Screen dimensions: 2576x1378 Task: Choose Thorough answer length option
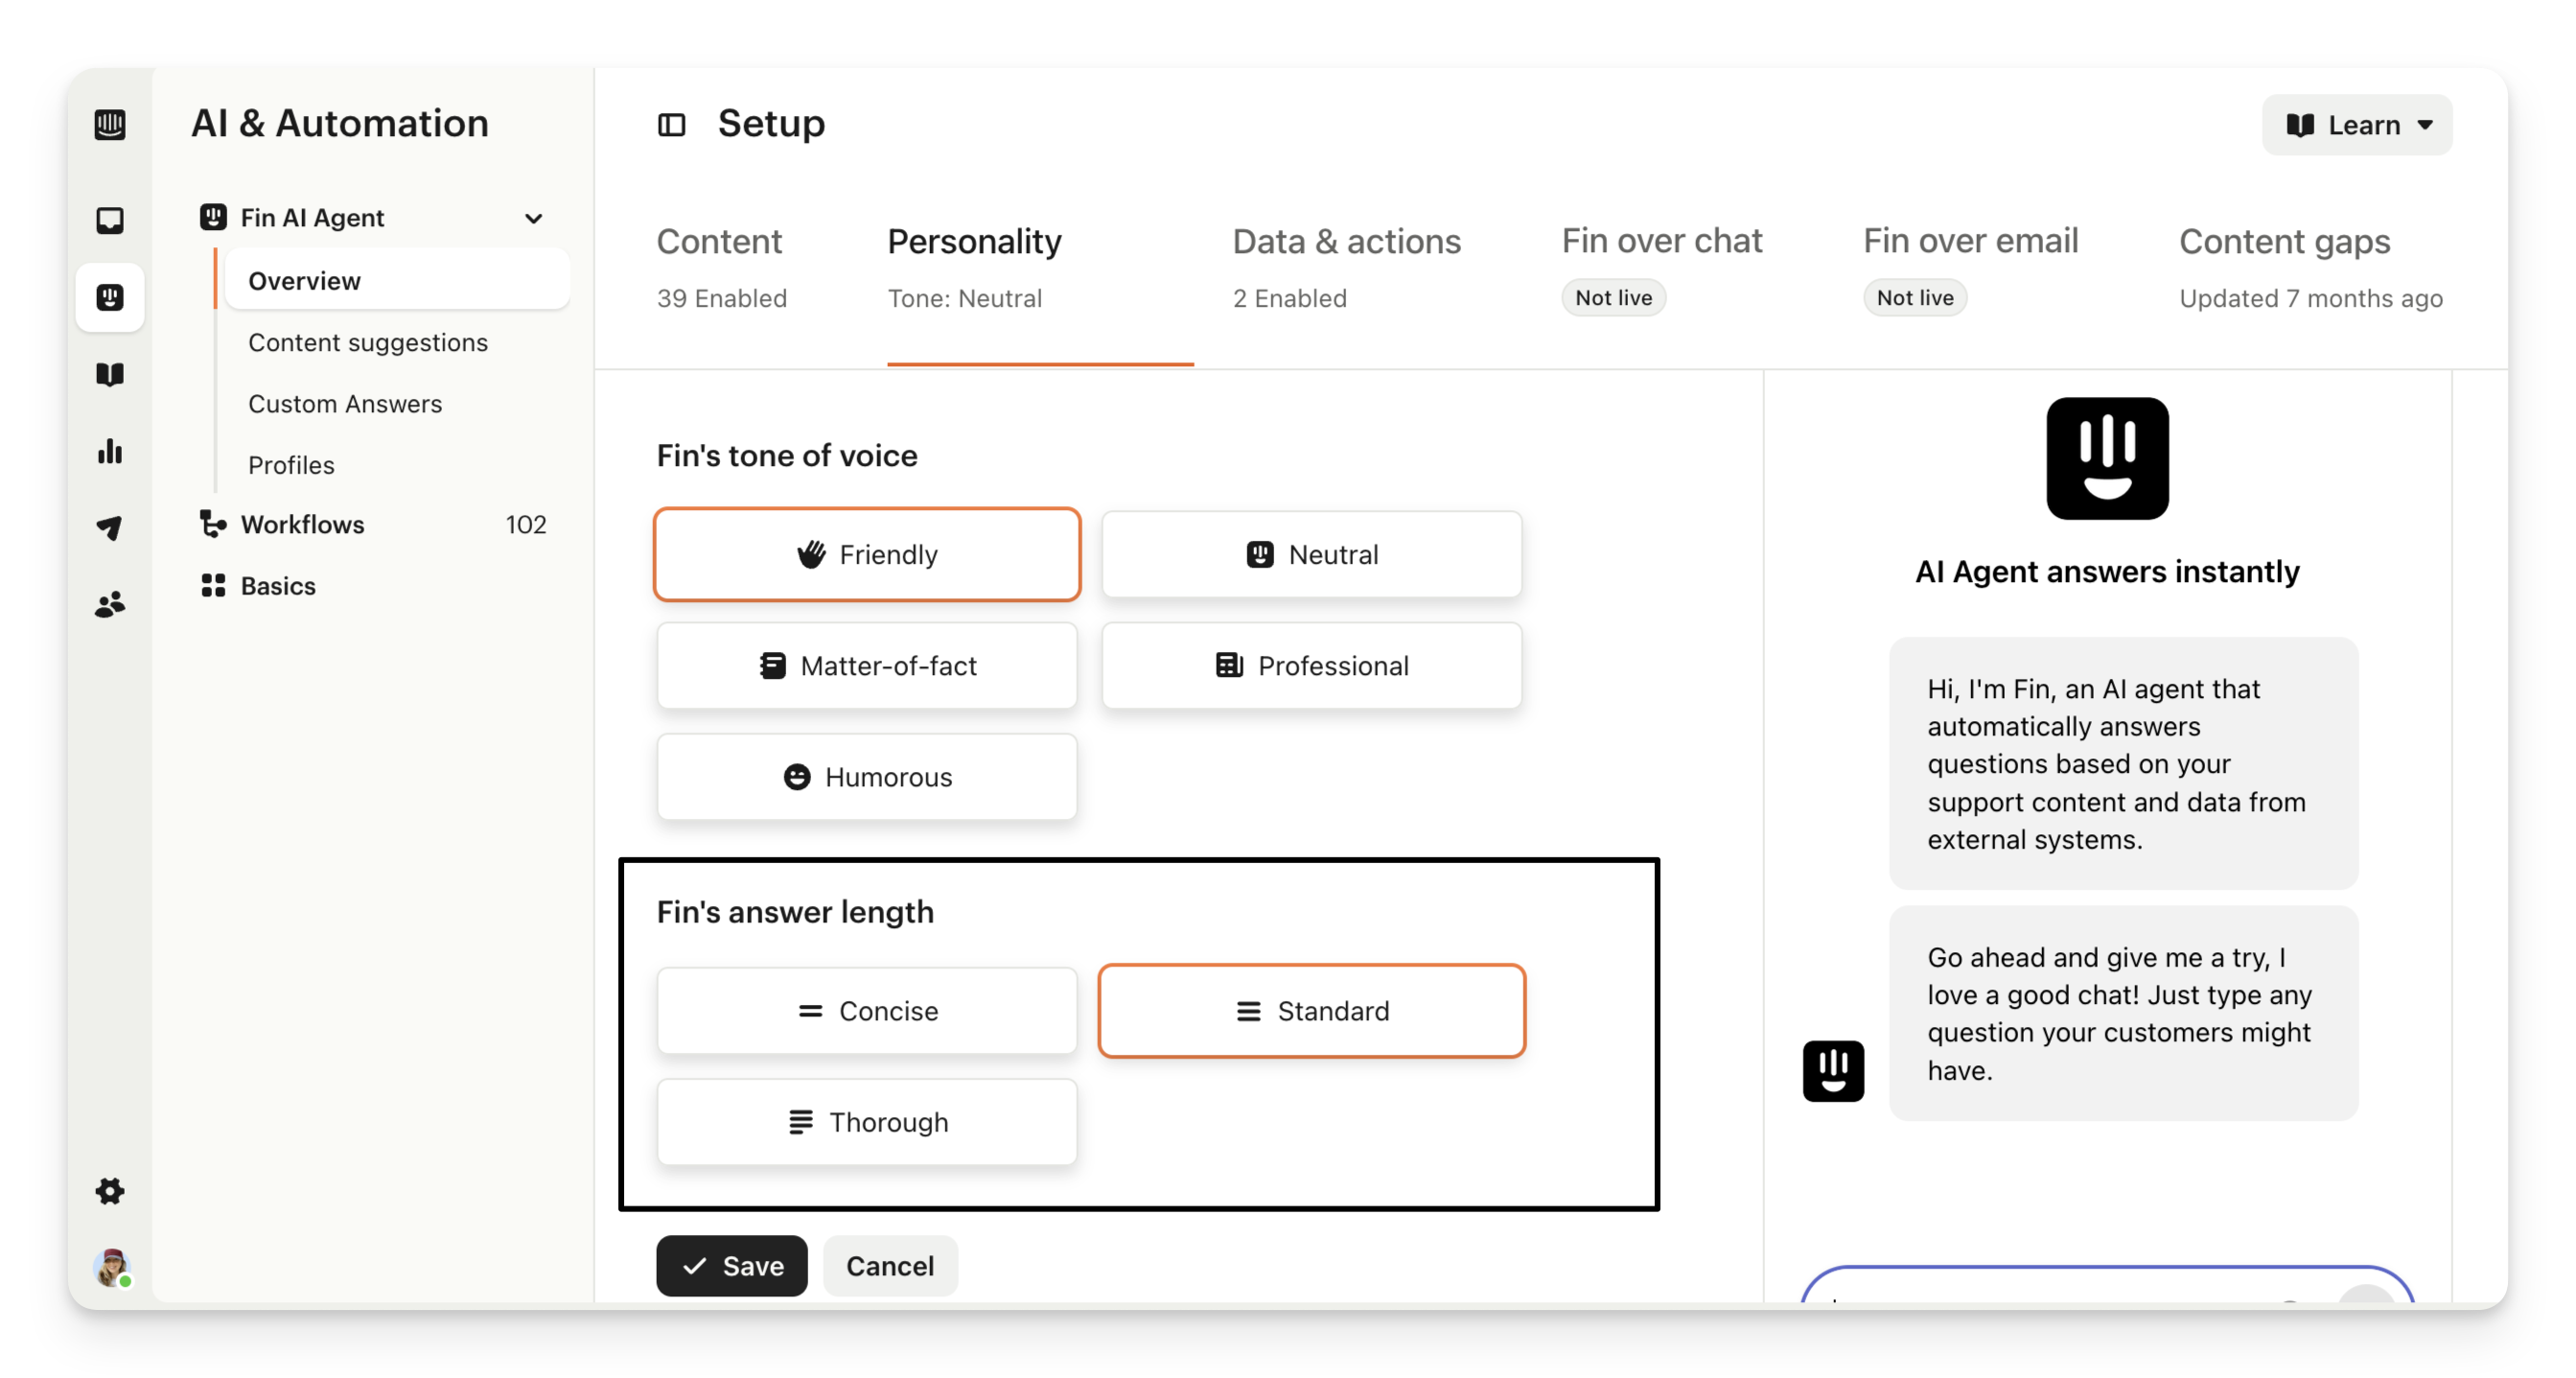tap(866, 1122)
